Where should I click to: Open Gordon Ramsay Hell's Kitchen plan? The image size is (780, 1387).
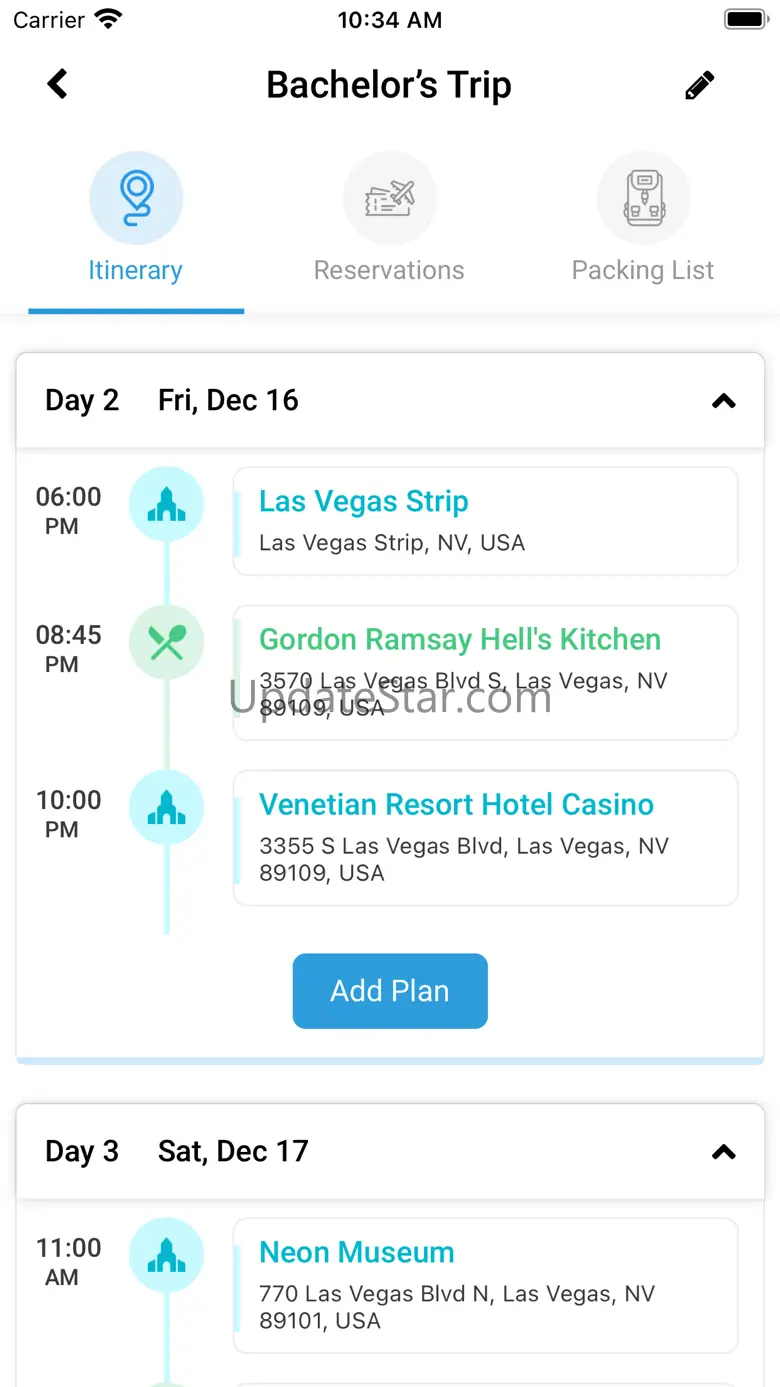(x=486, y=672)
